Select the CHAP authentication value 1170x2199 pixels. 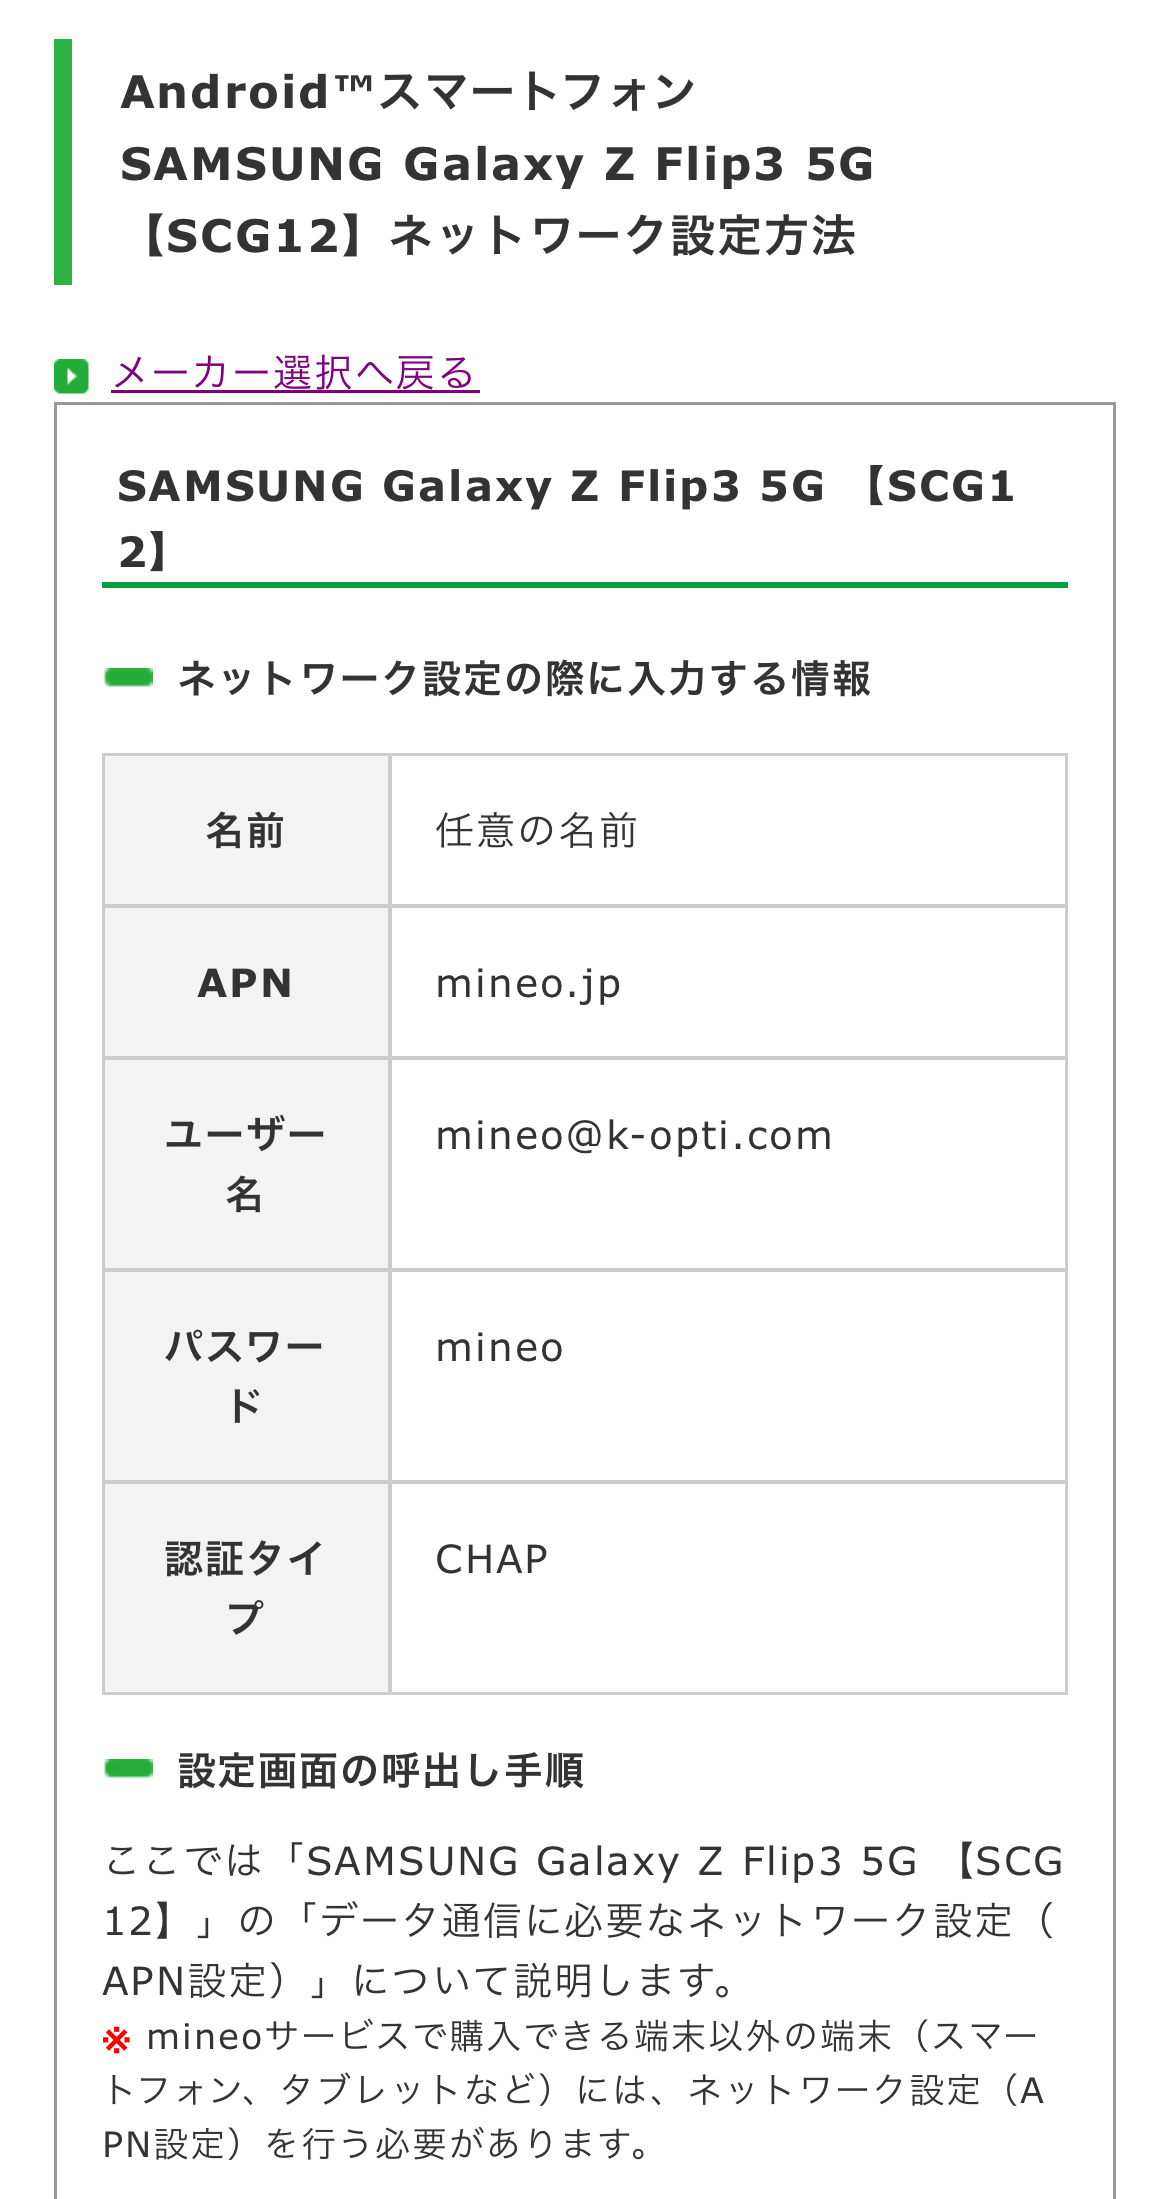(x=492, y=1560)
